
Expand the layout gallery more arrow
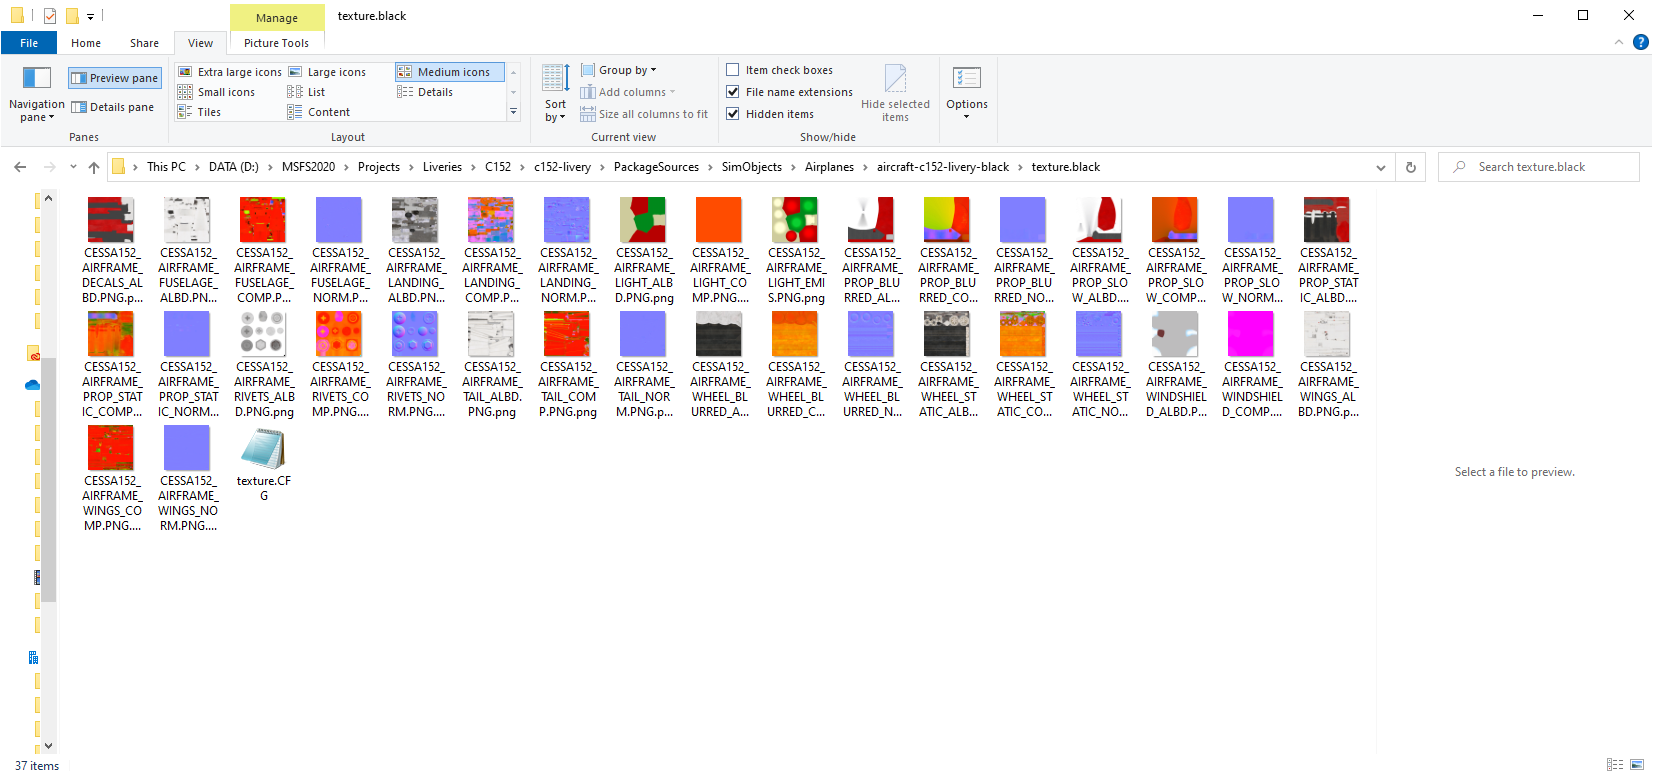(514, 112)
